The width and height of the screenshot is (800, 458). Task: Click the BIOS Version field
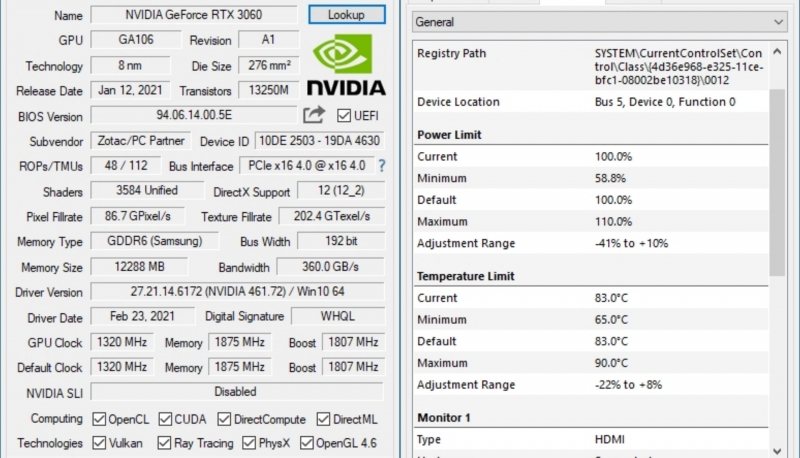pos(194,115)
